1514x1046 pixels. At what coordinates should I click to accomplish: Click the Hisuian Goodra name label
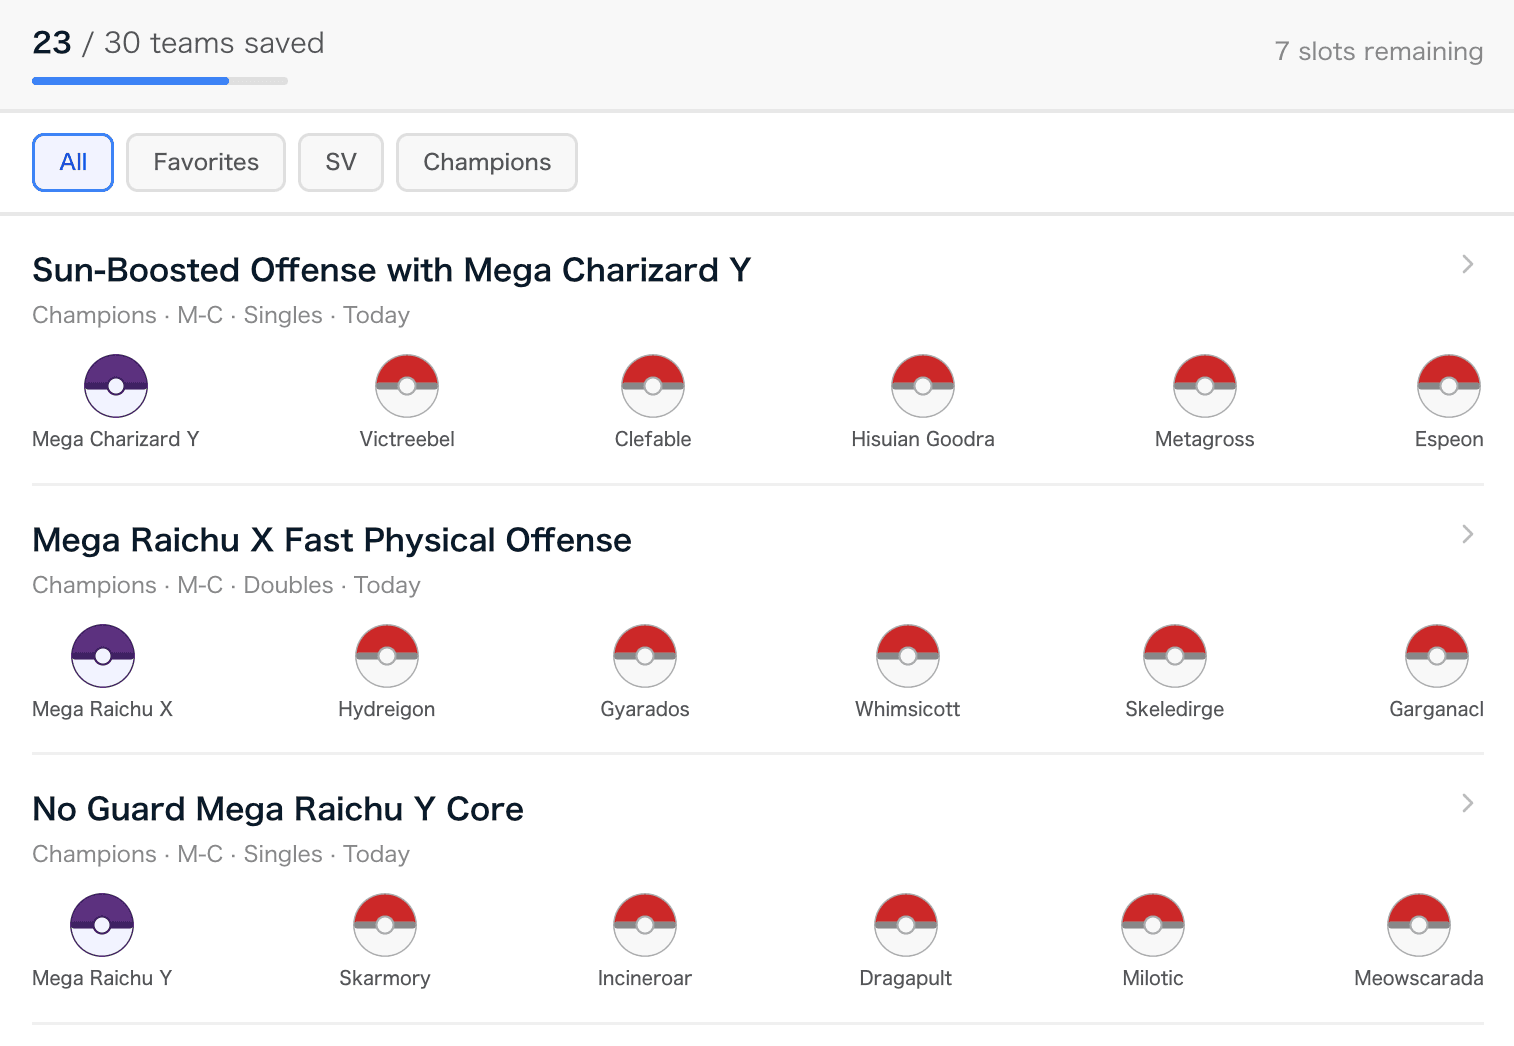(923, 439)
